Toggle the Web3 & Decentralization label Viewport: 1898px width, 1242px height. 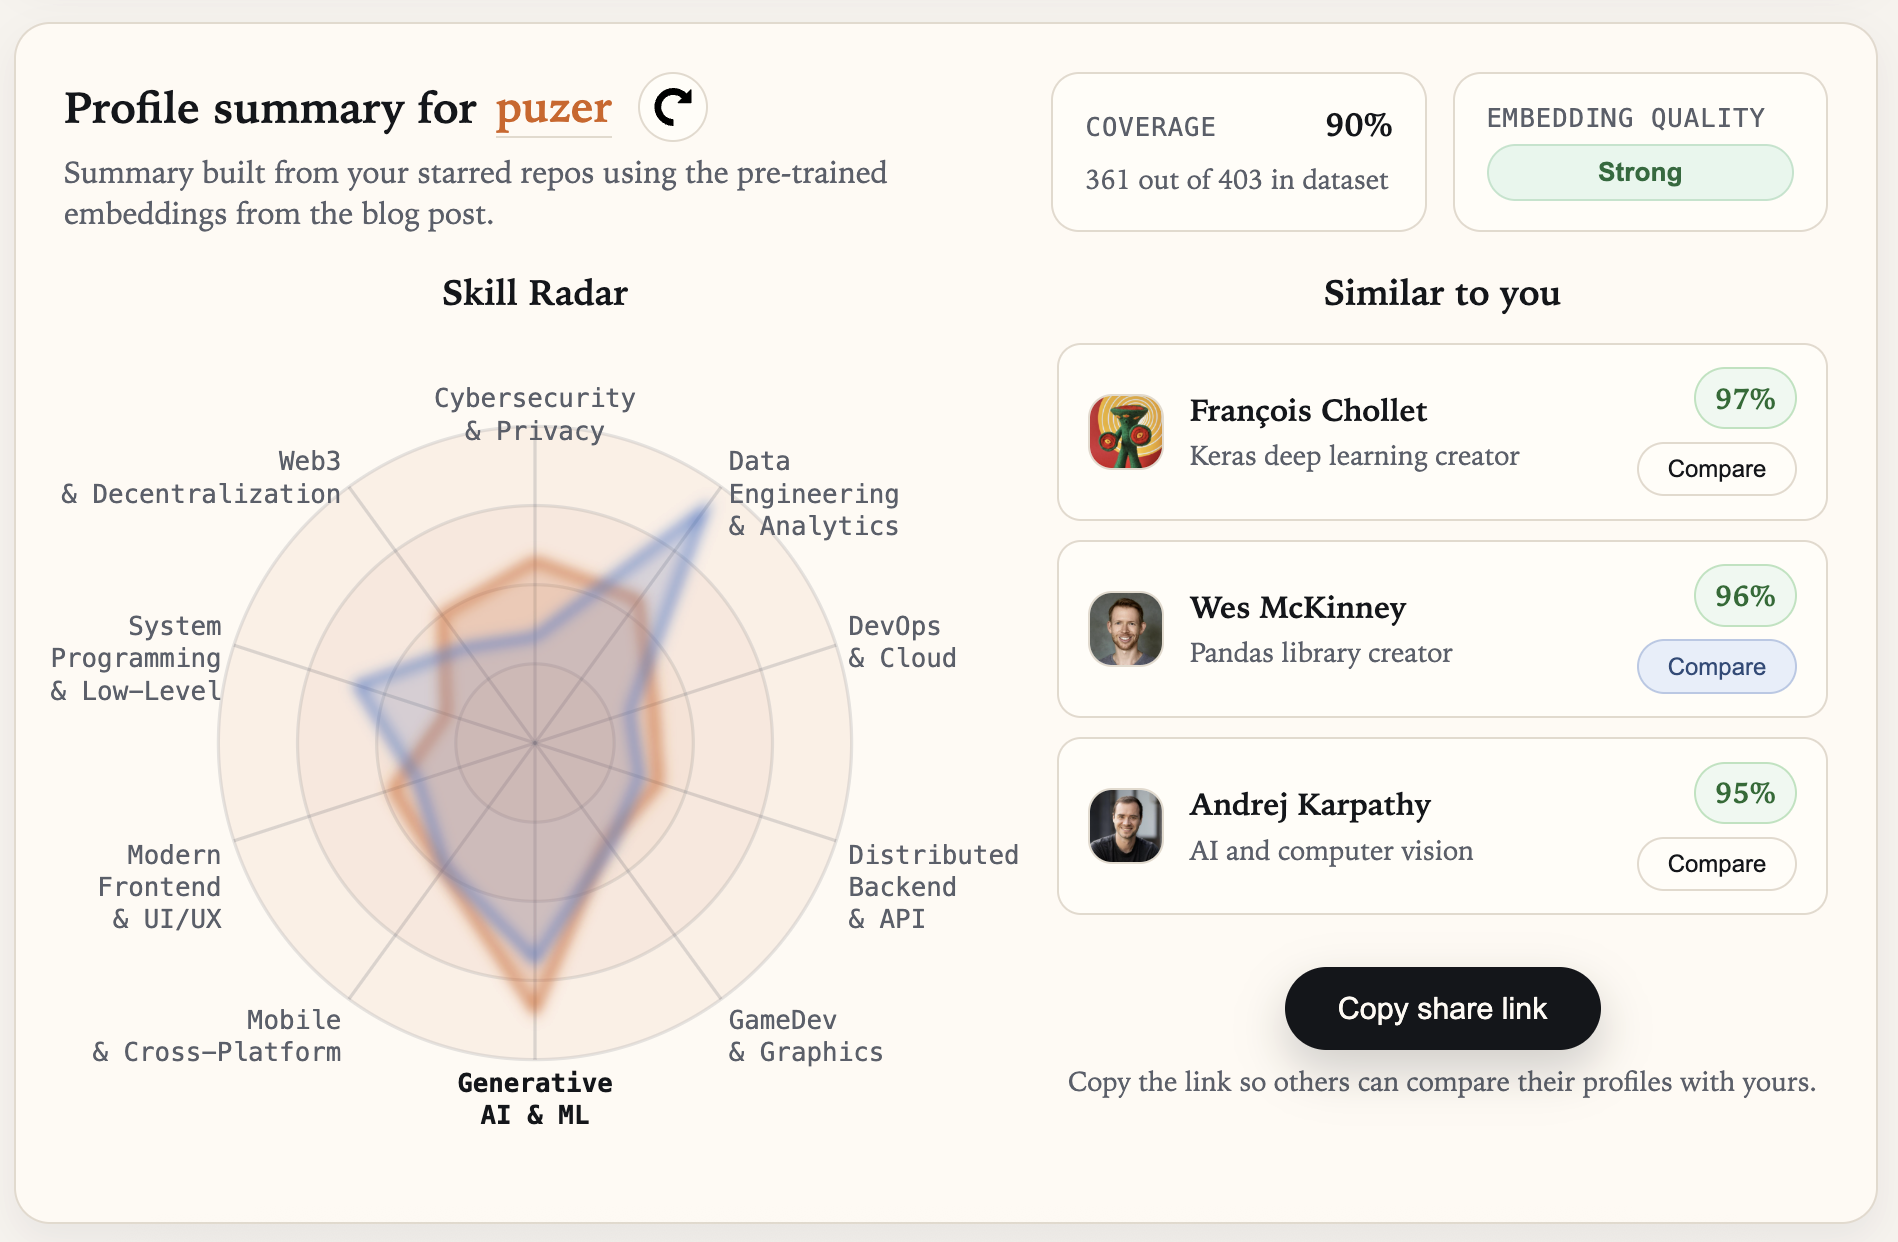[x=200, y=477]
